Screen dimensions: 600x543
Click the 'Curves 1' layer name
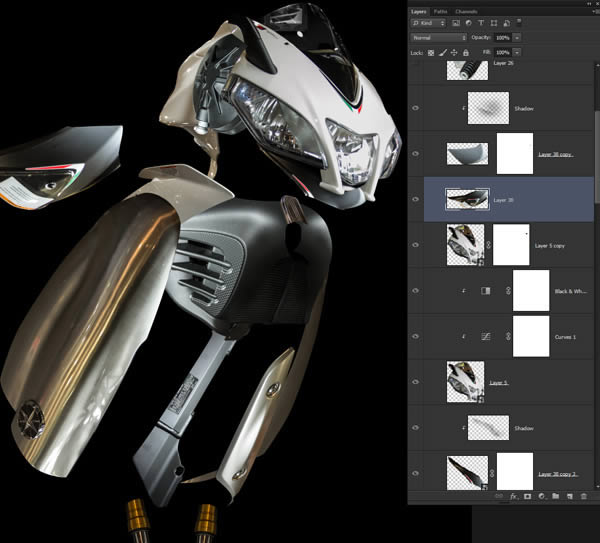click(565, 337)
